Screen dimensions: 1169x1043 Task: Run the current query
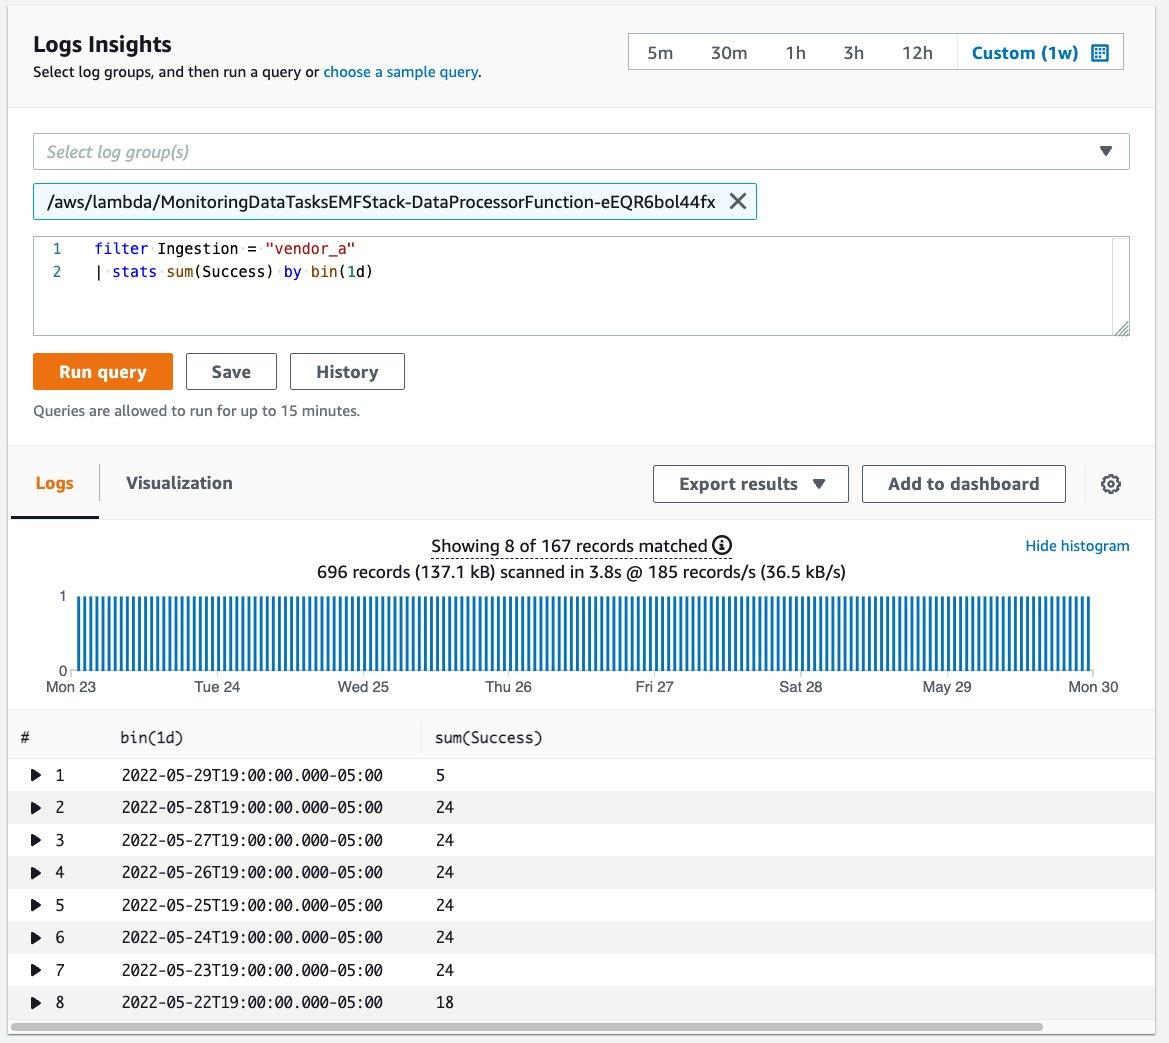(x=103, y=371)
